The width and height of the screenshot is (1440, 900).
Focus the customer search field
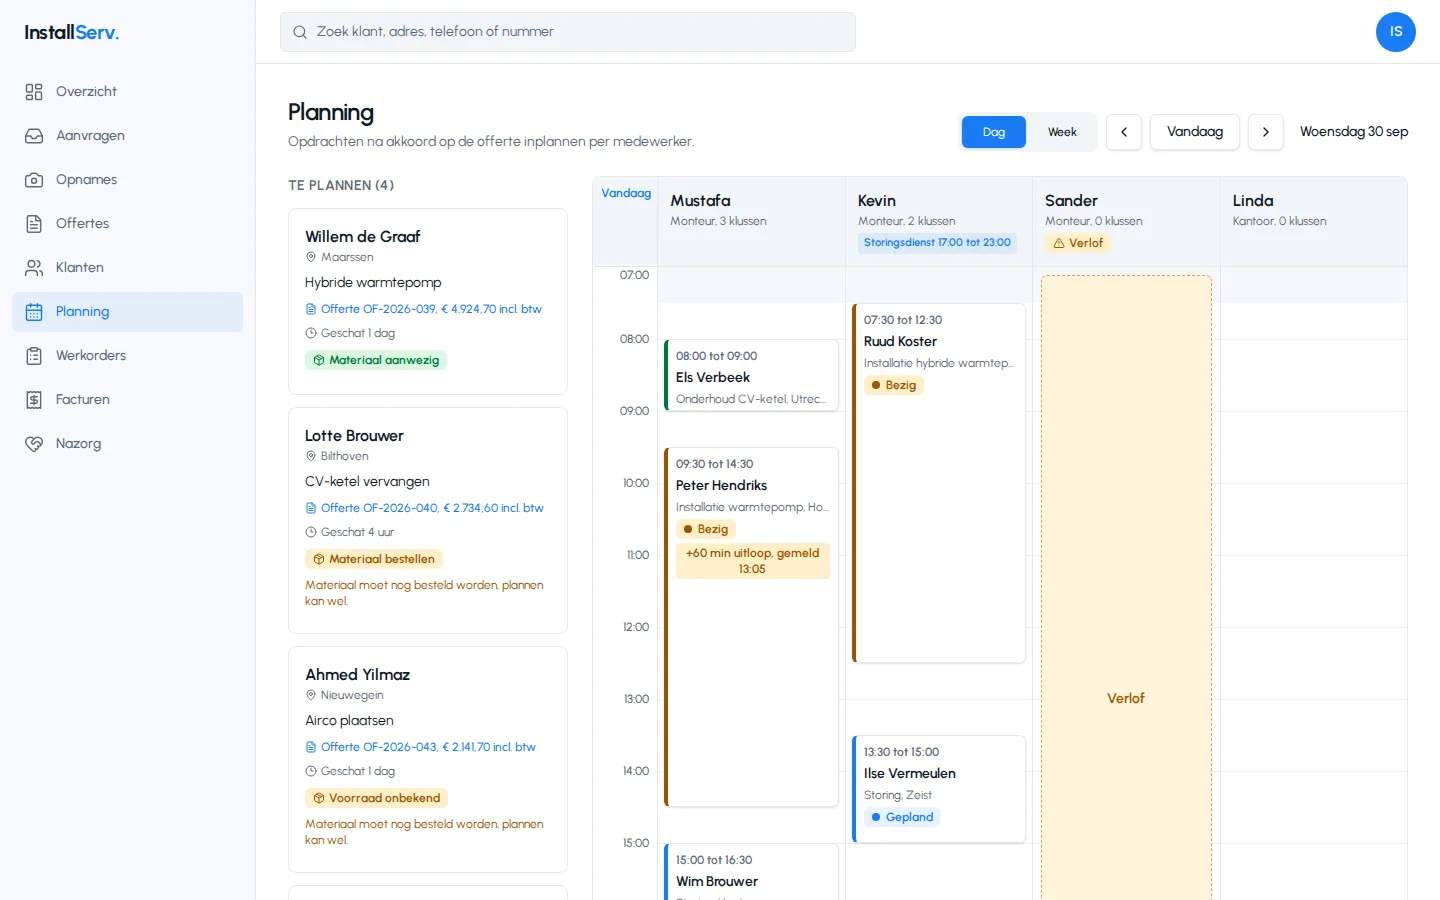[568, 32]
